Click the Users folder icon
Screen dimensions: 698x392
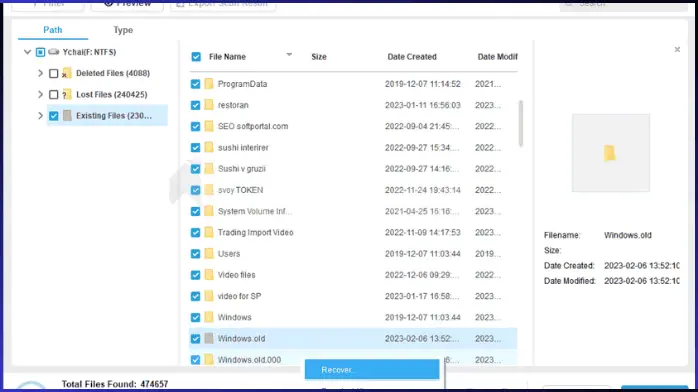pyautogui.click(x=209, y=254)
